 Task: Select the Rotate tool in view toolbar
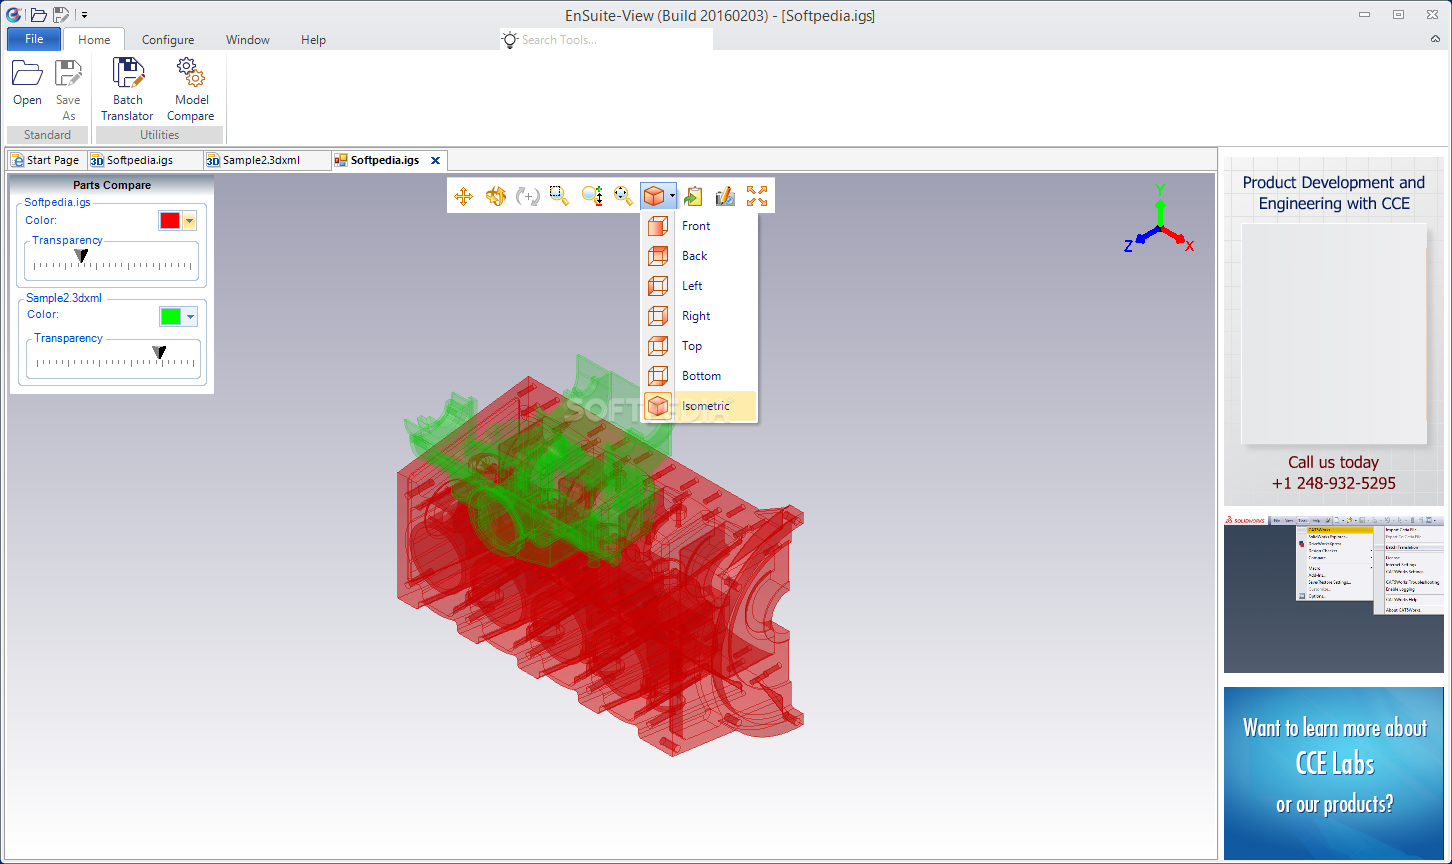coord(495,196)
